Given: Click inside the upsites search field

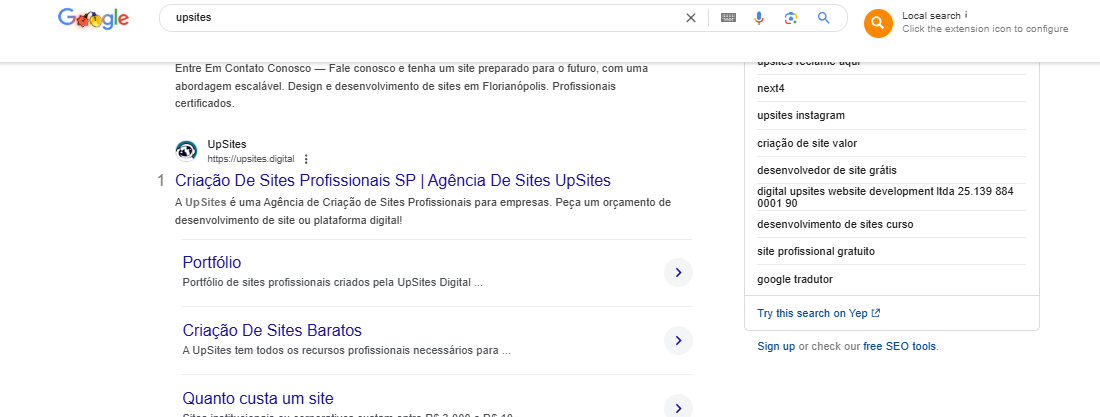Looking at the screenshot, I should click(x=421, y=18).
